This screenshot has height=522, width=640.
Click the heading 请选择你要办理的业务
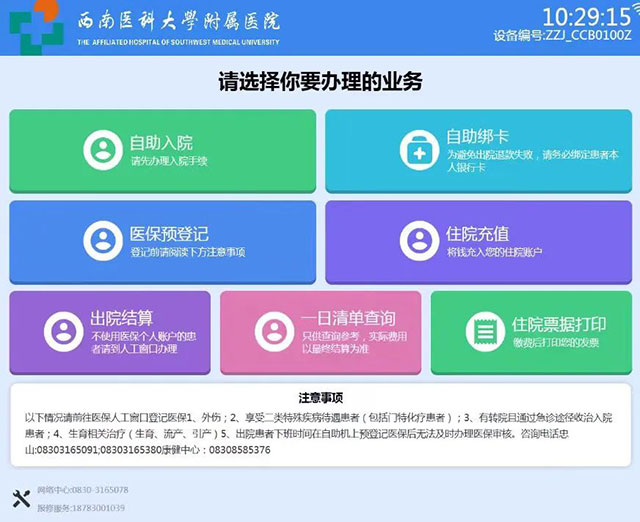(320, 81)
